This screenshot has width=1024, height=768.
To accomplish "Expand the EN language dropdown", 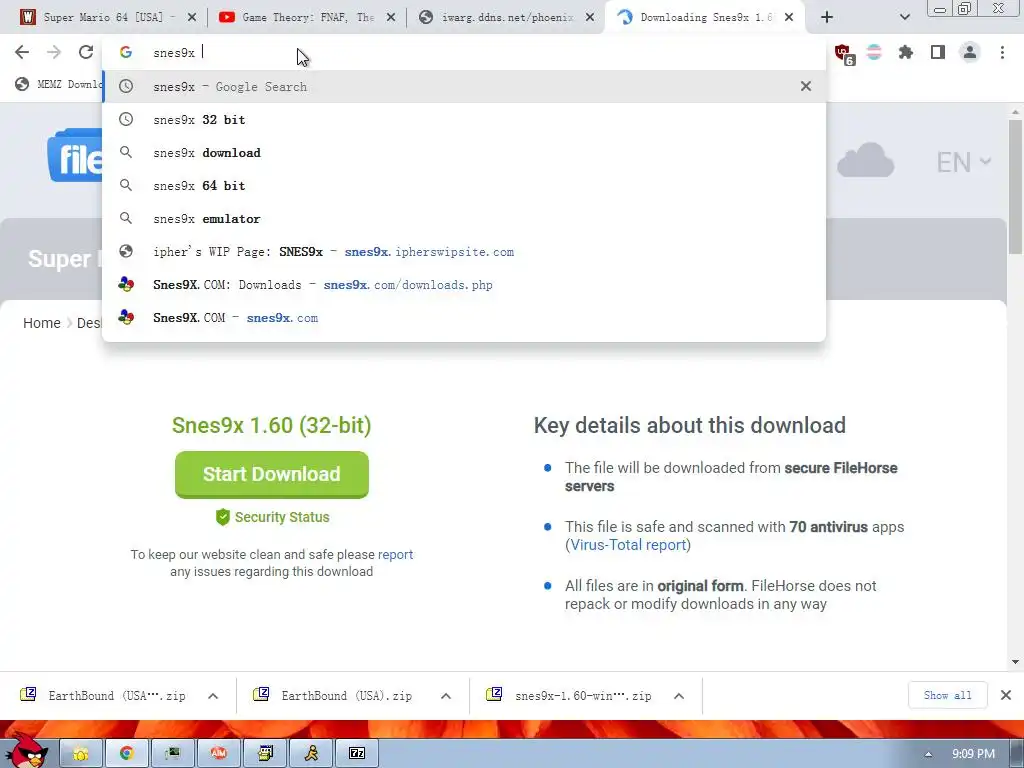I will point(964,162).
